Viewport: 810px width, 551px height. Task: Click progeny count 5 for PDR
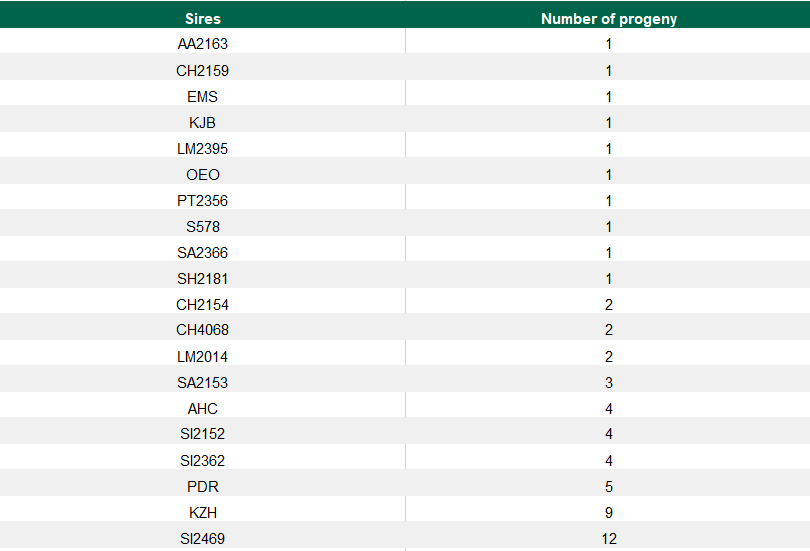(x=608, y=487)
